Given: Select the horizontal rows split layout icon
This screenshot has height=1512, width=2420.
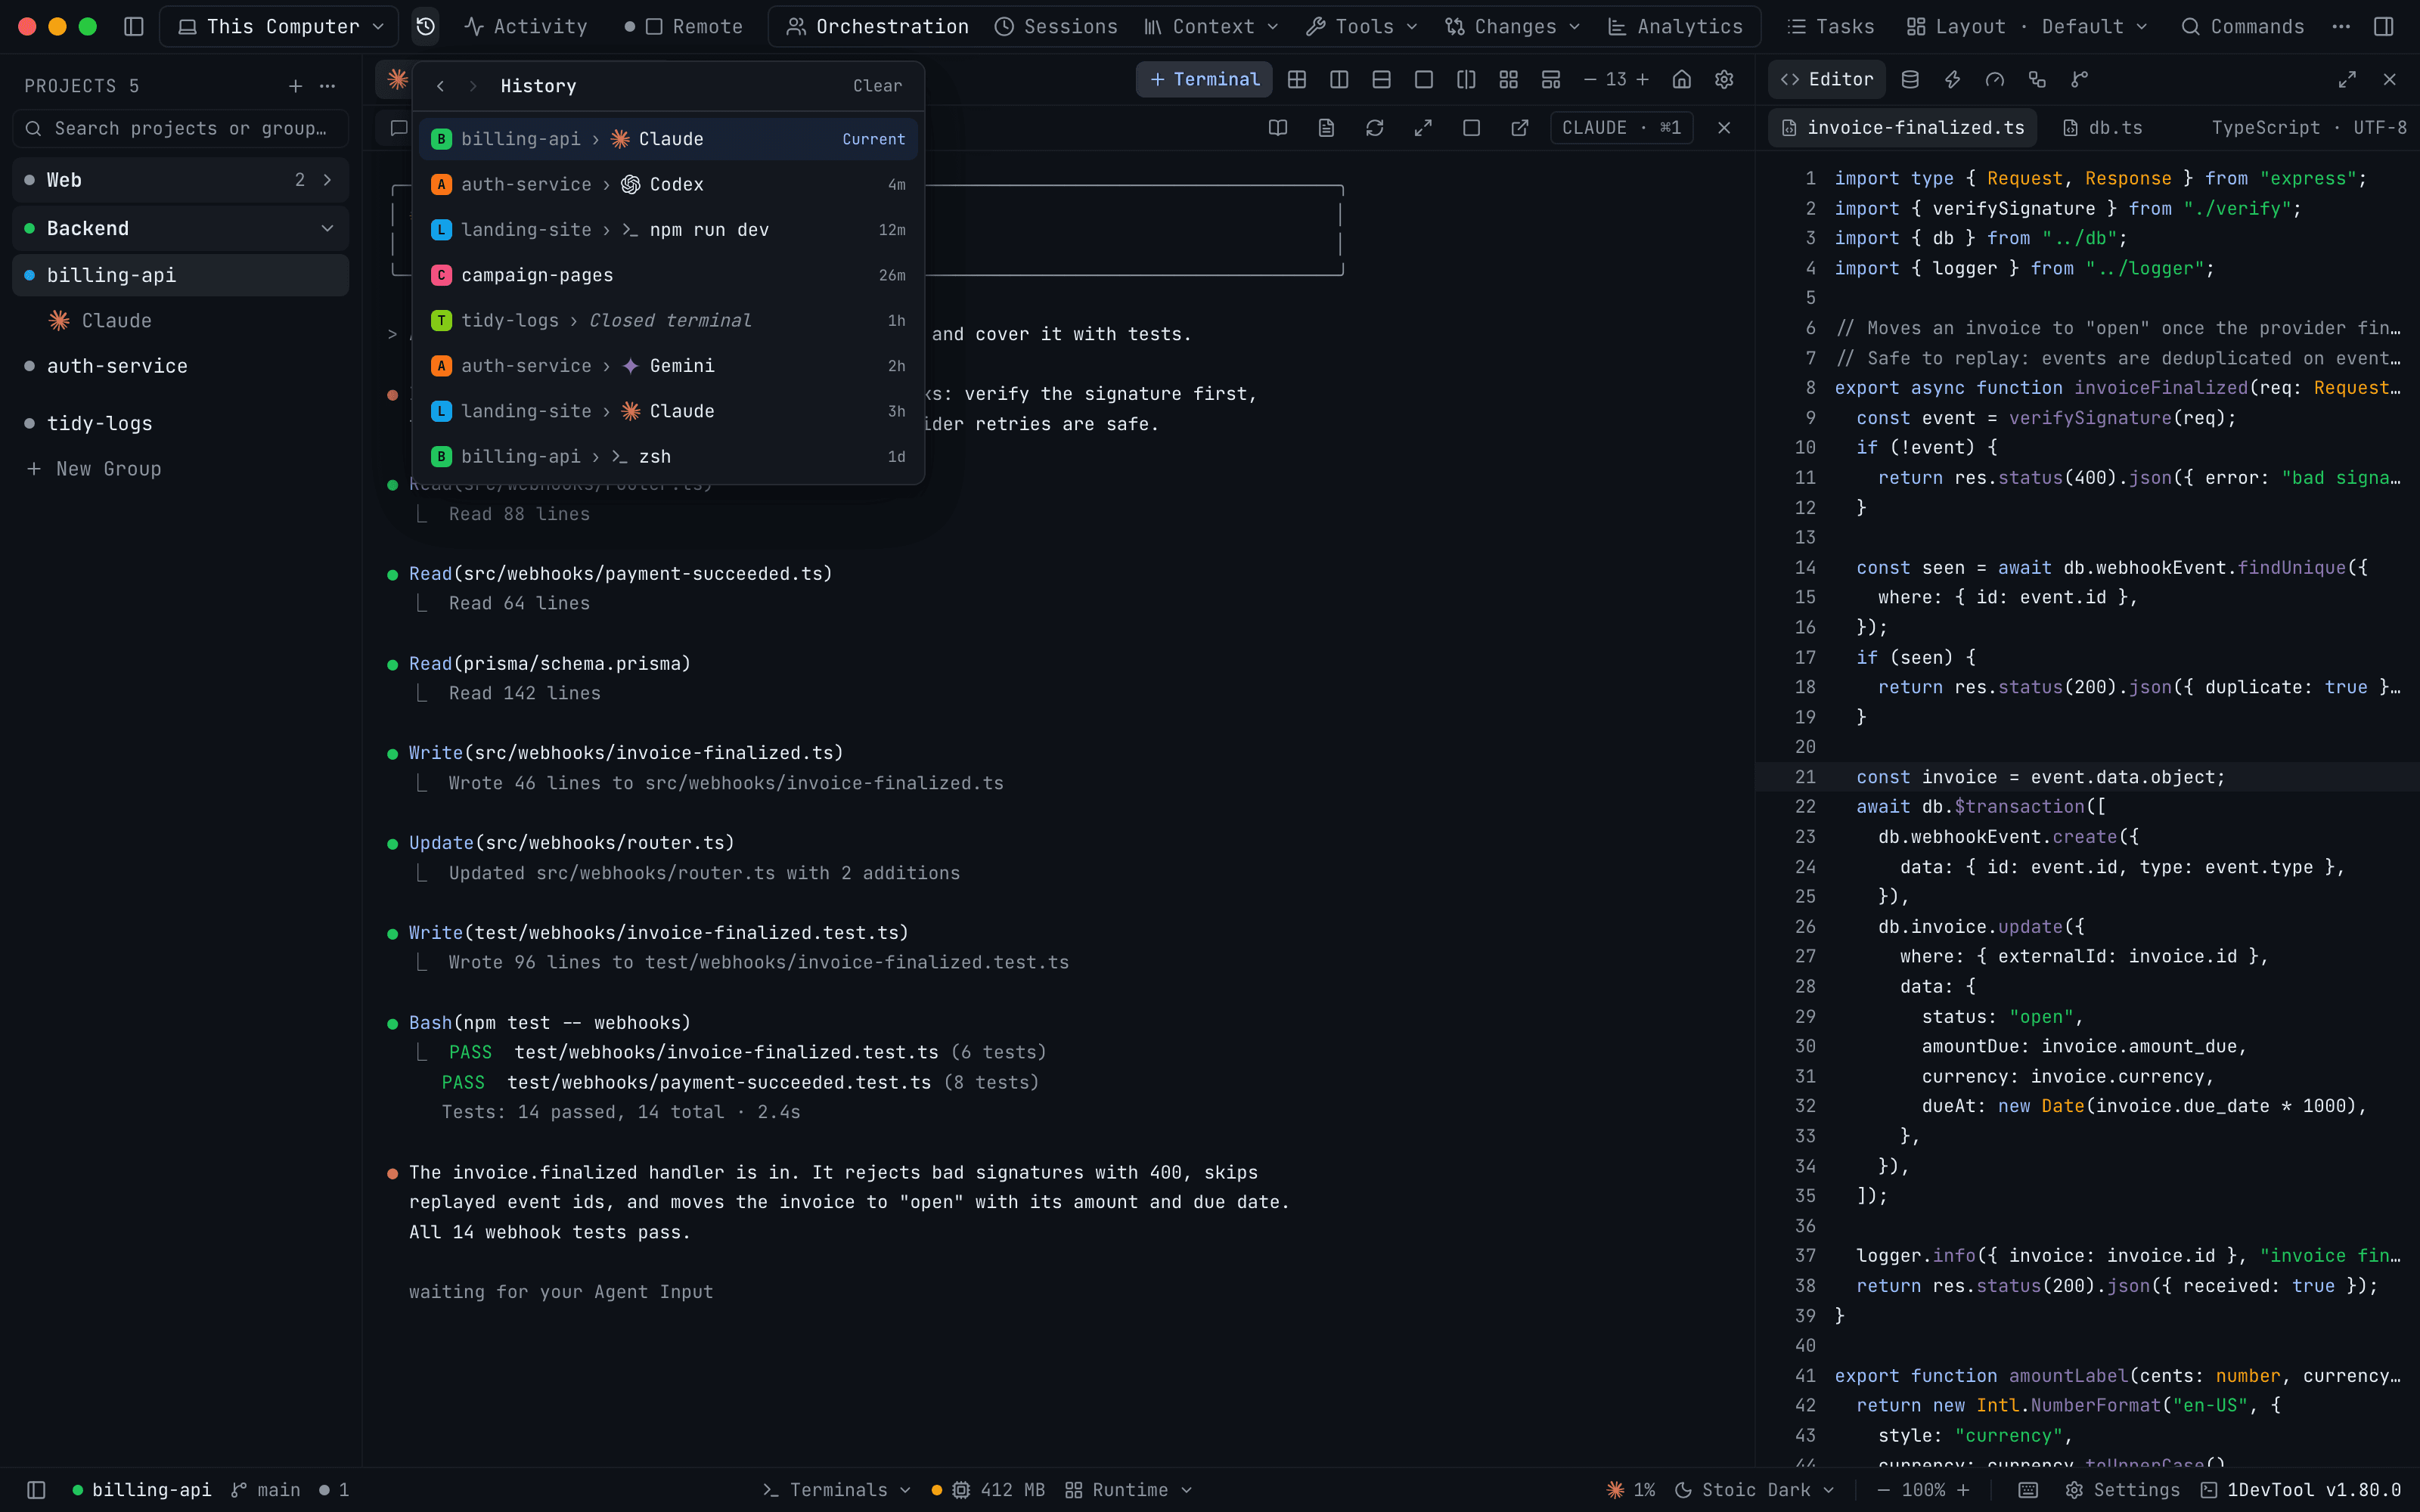Looking at the screenshot, I should [x=1381, y=79].
